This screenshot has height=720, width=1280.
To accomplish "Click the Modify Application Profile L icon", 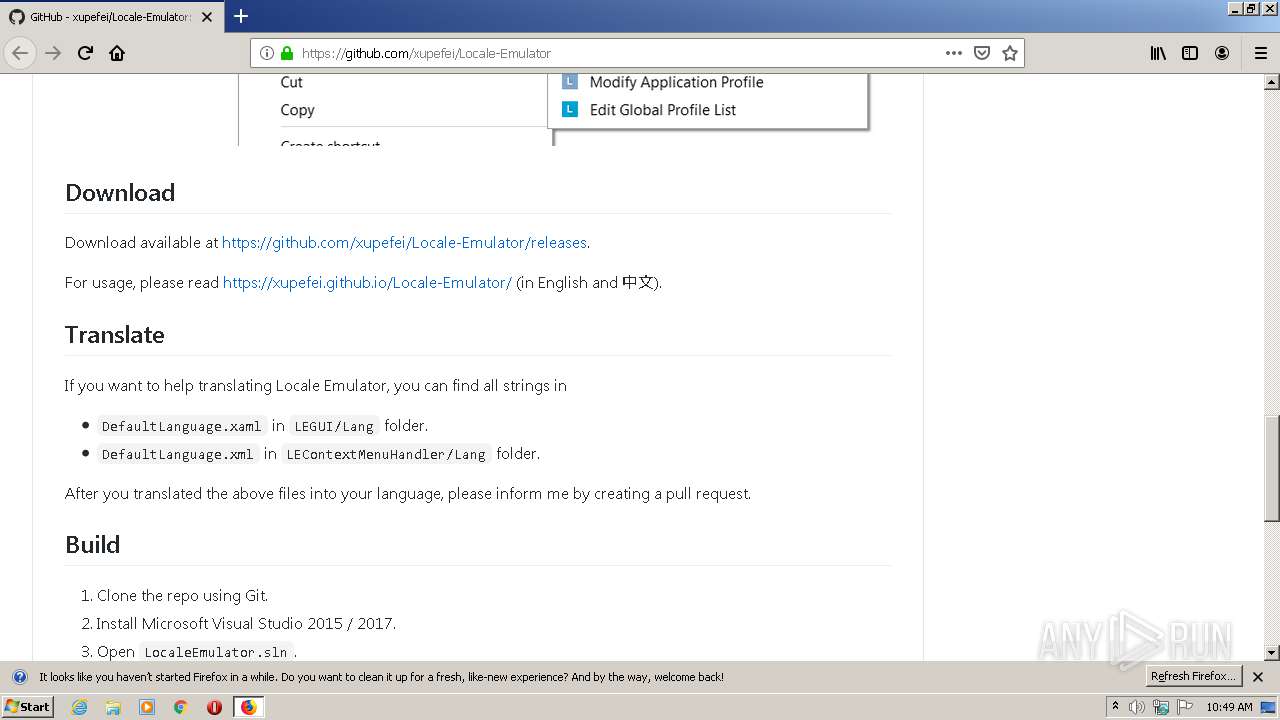I will 570,82.
